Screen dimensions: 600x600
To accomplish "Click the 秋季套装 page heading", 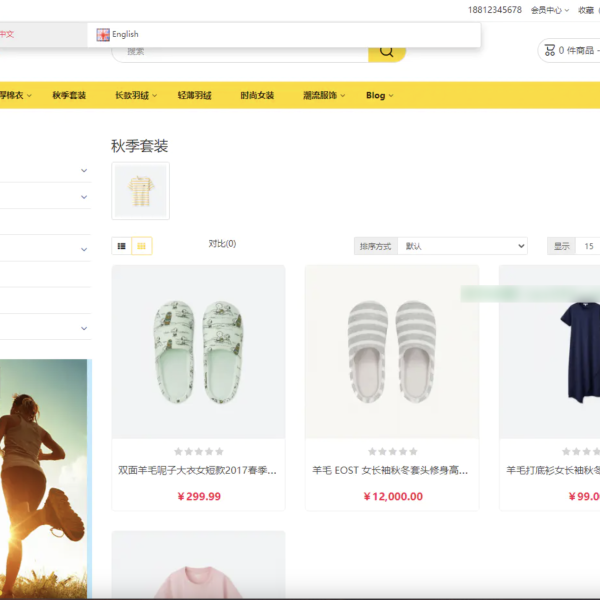I will coord(140,146).
